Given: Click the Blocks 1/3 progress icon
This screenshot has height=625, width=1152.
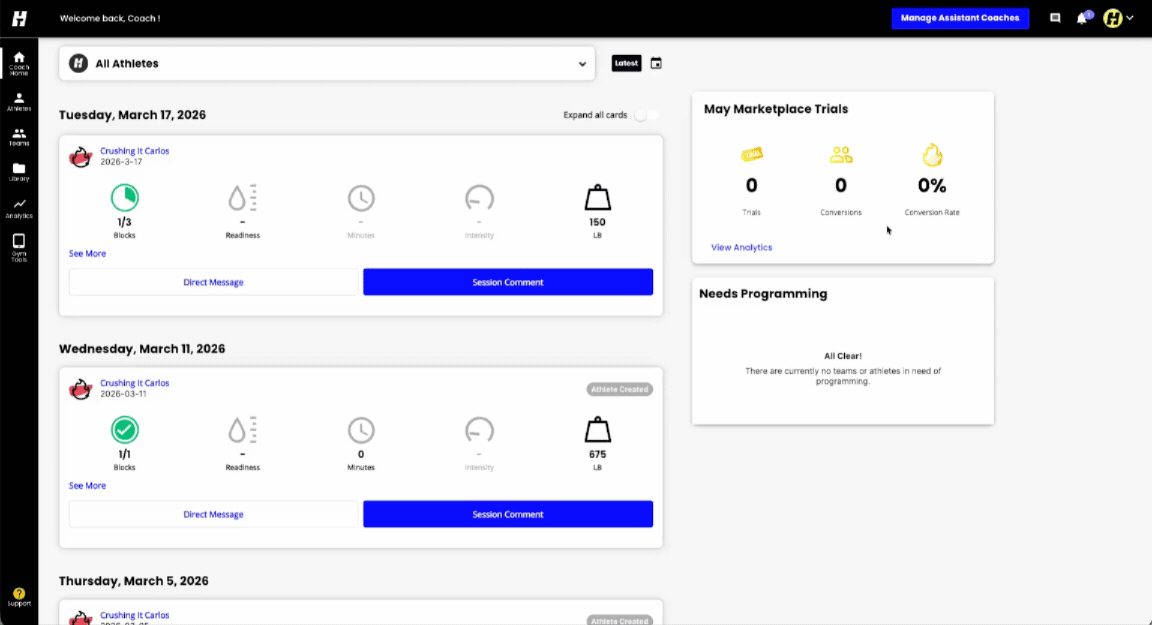Looking at the screenshot, I should [x=125, y=198].
